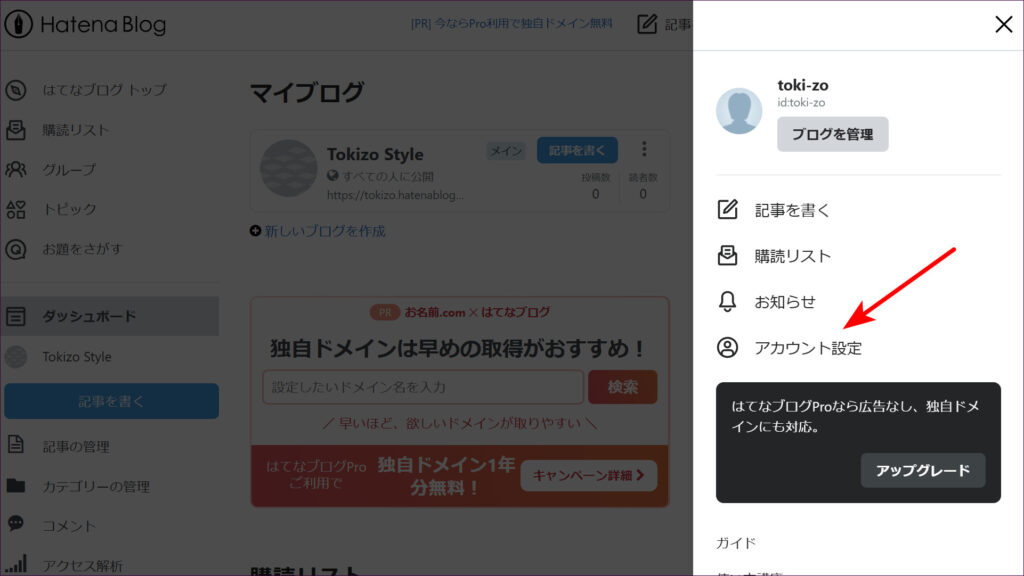1024x576 pixels.
Task: Open アカウント設定 from the panel menu
Action: (x=807, y=348)
